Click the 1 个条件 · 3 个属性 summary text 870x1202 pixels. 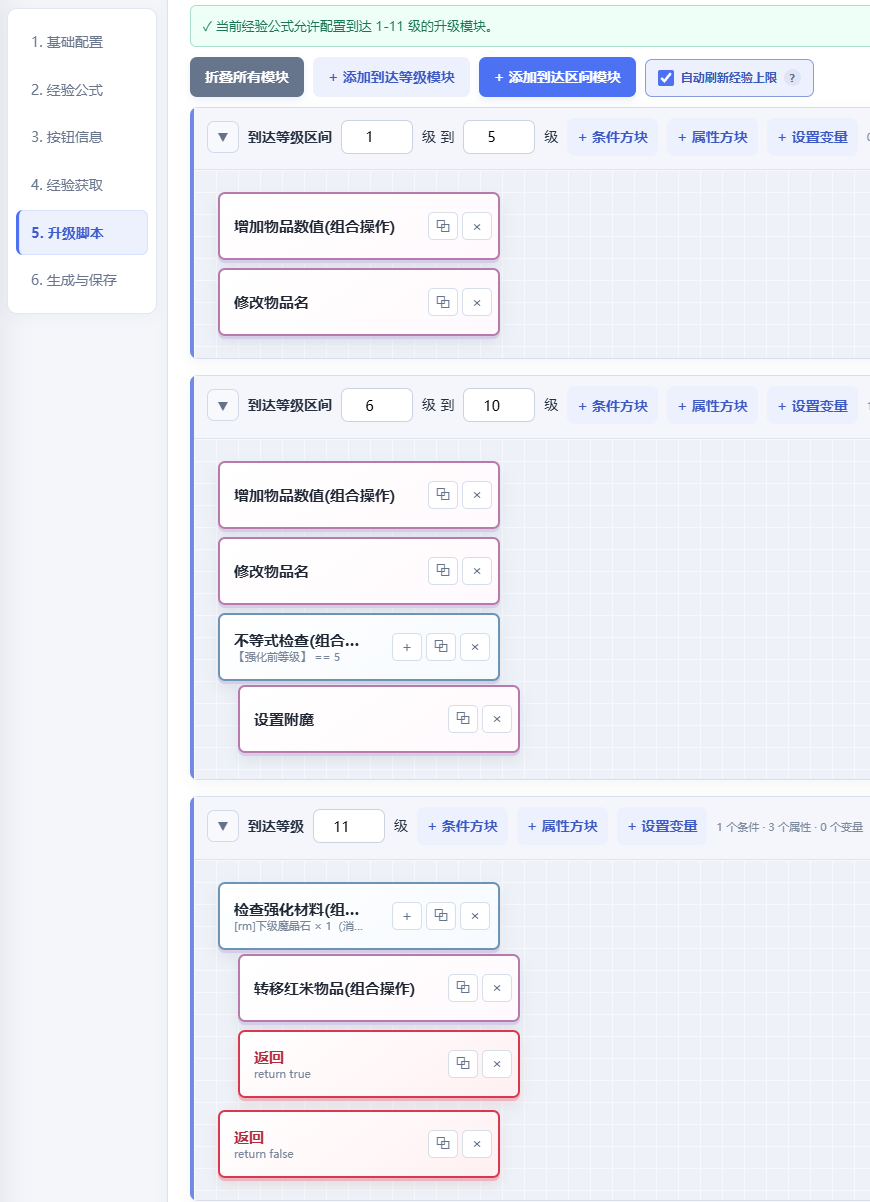(x=790, y=827)
